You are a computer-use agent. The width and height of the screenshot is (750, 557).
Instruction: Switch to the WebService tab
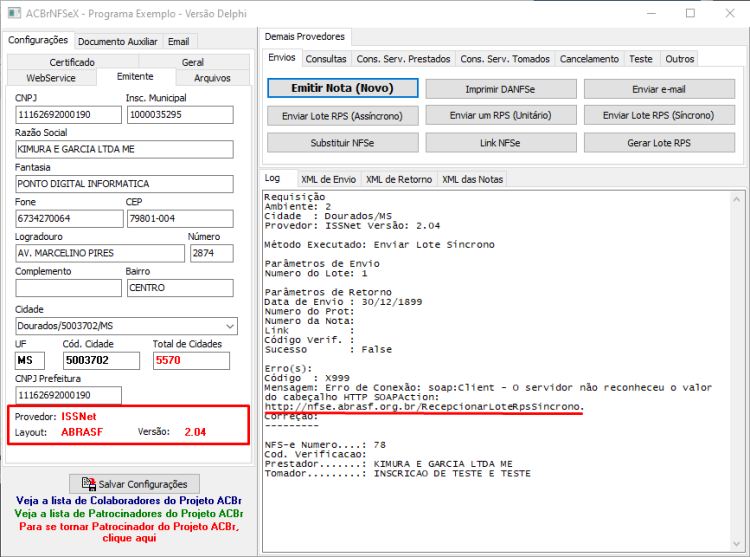[51, 78]
